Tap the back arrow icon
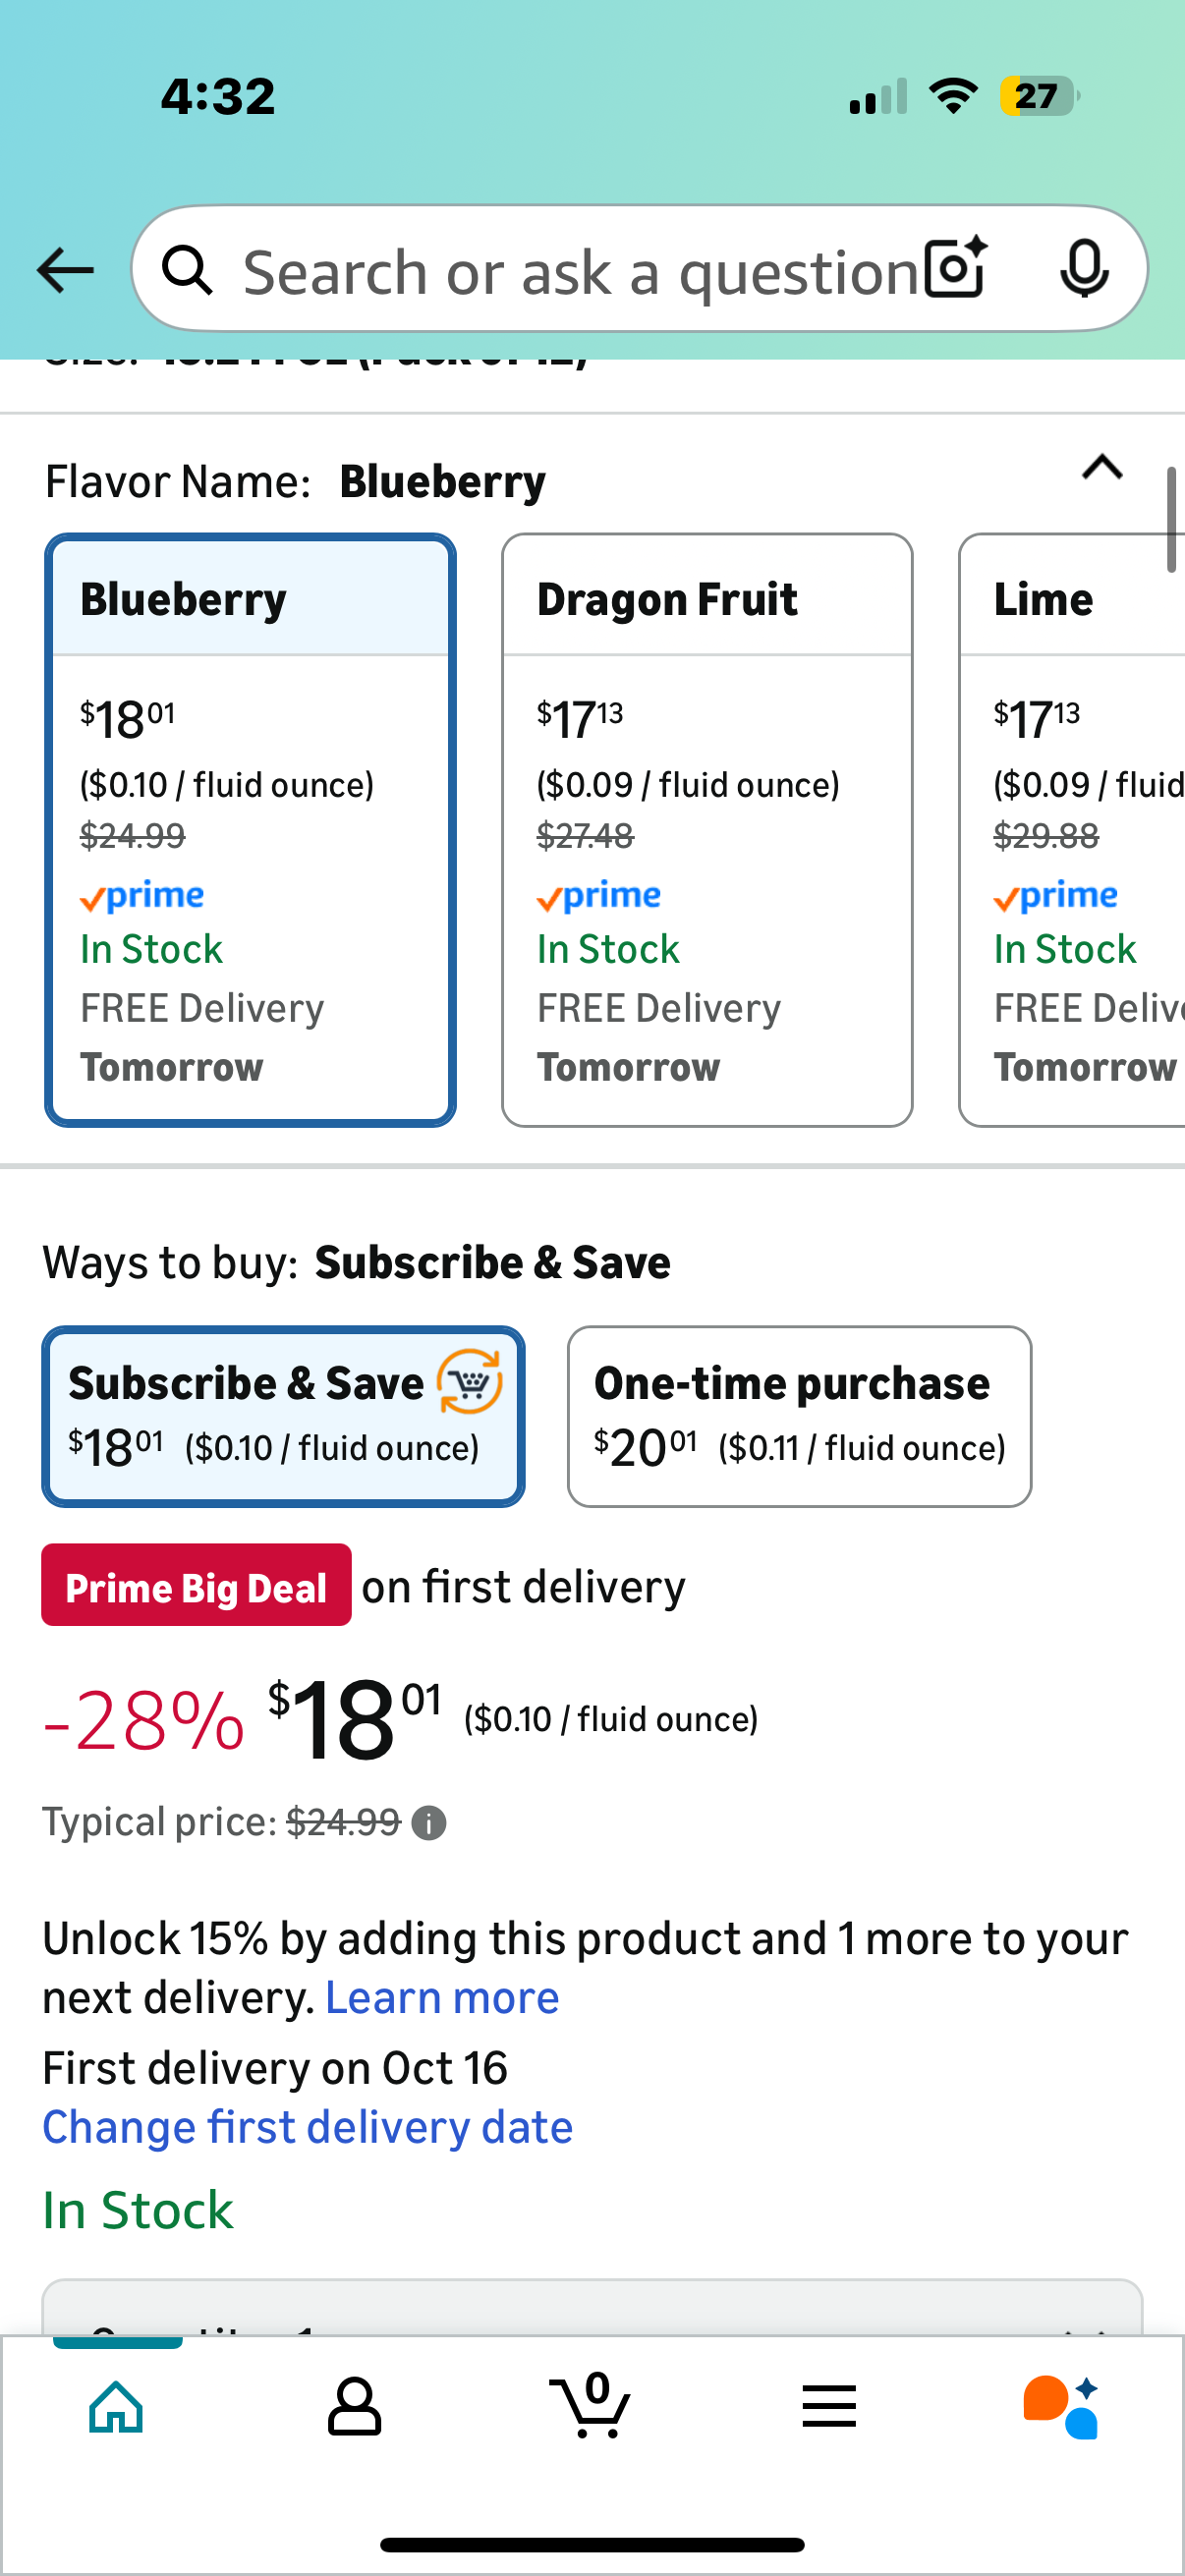Viewport: 1185px width, 2576px height. 65,270
